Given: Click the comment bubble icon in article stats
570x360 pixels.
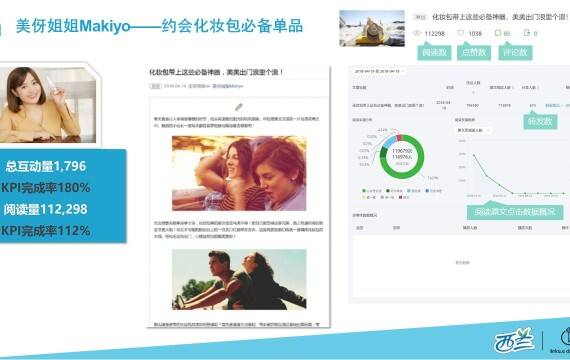Looking at the screenshot, I should (498, 33).
